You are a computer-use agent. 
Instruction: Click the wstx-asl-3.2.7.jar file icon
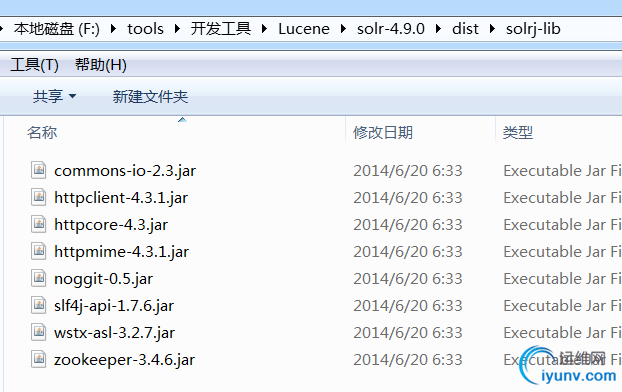pyautogui.click(x=38, y=332)
